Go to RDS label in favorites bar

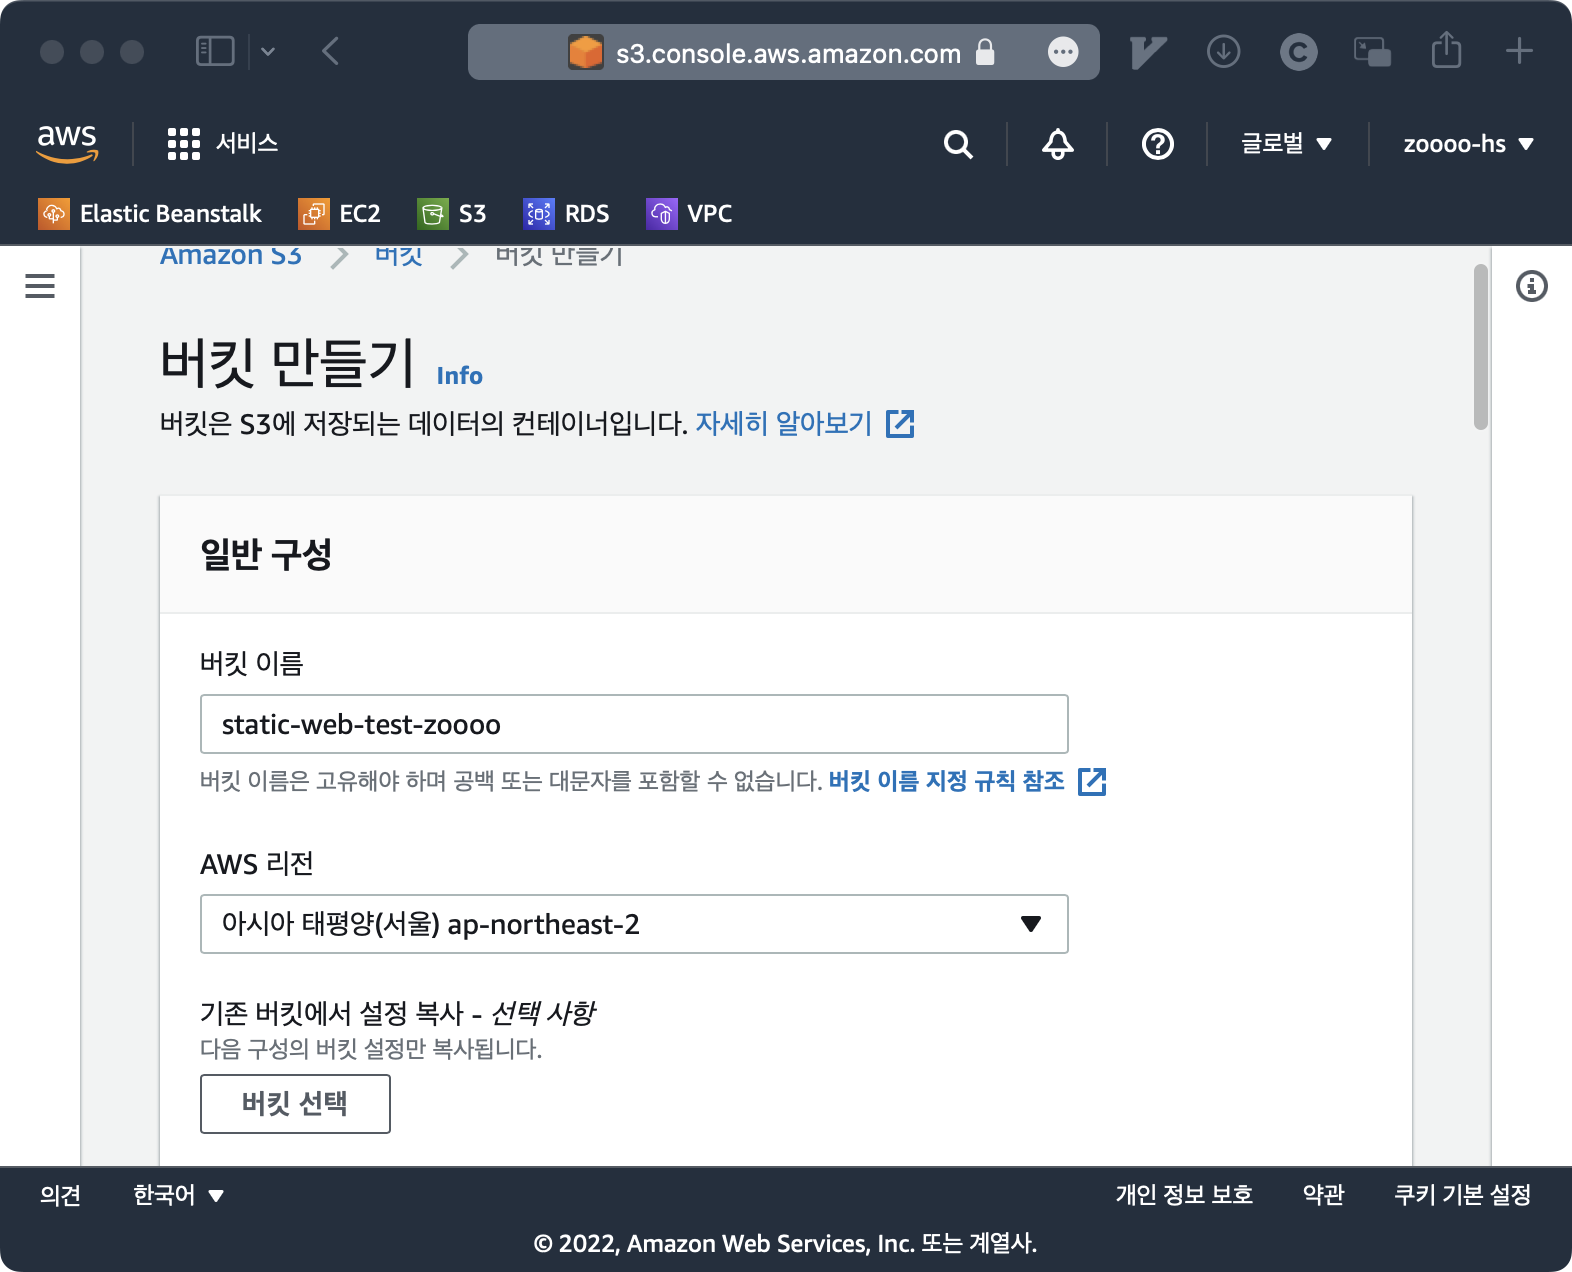point(587,213)
